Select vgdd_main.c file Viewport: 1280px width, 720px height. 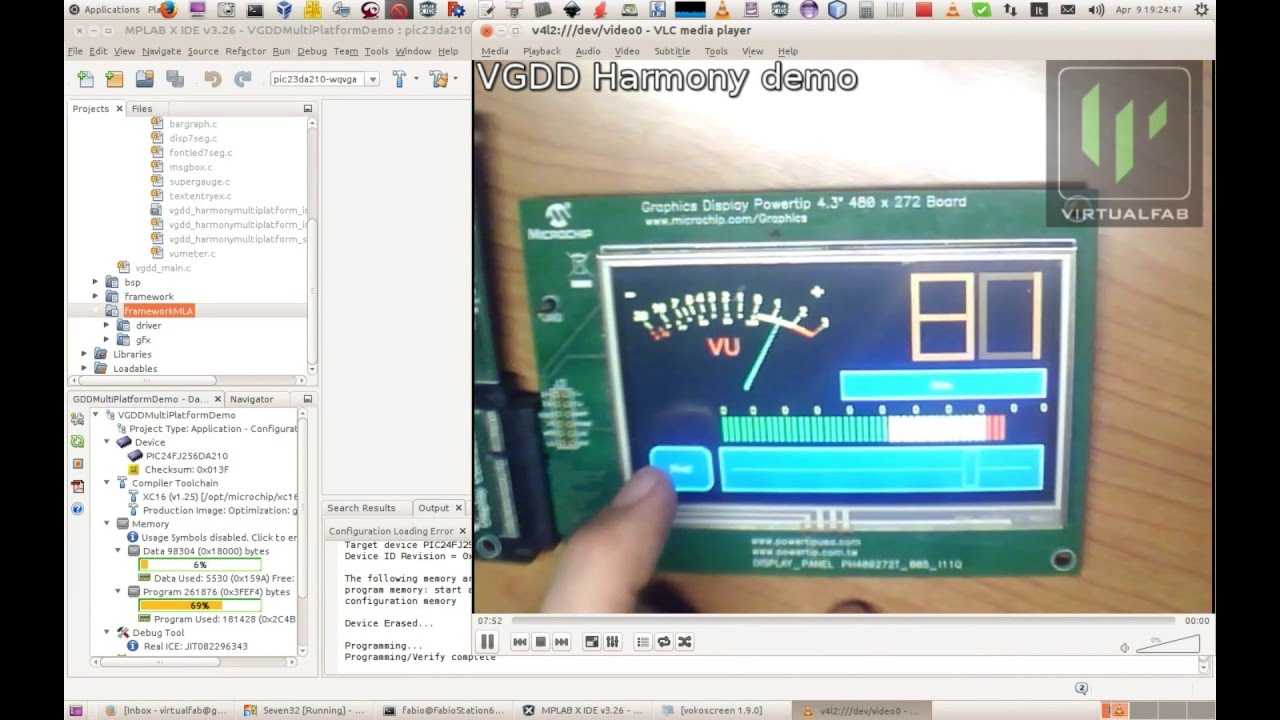163,268
